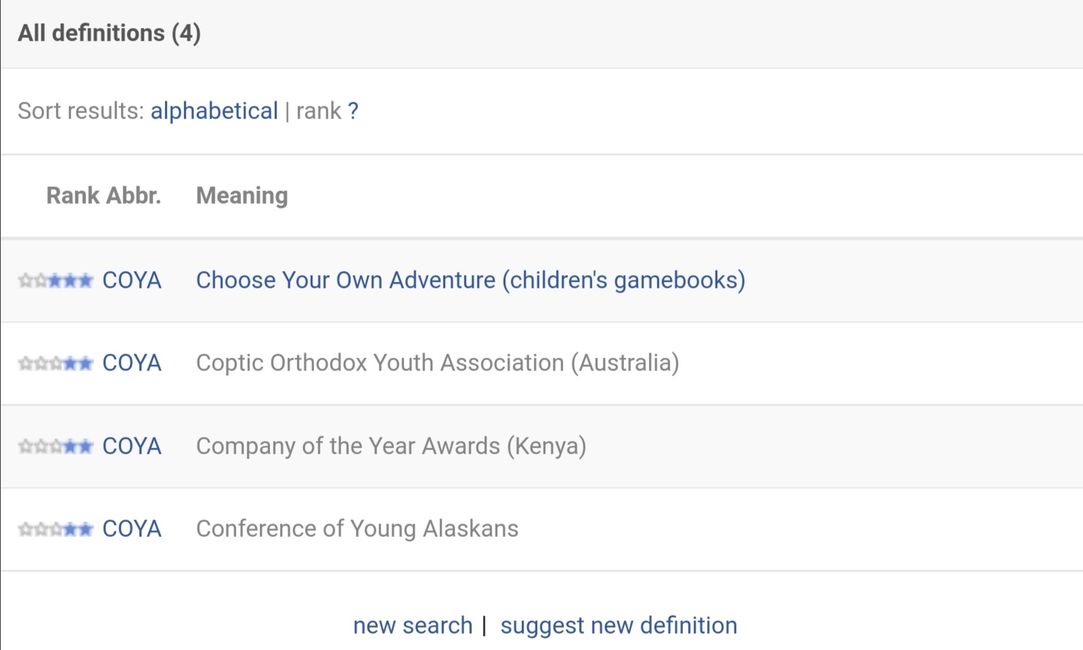1083x650 pixels.
Task: Select Company of the Year Awards (Kenya) text
Action: click(391, 446)
